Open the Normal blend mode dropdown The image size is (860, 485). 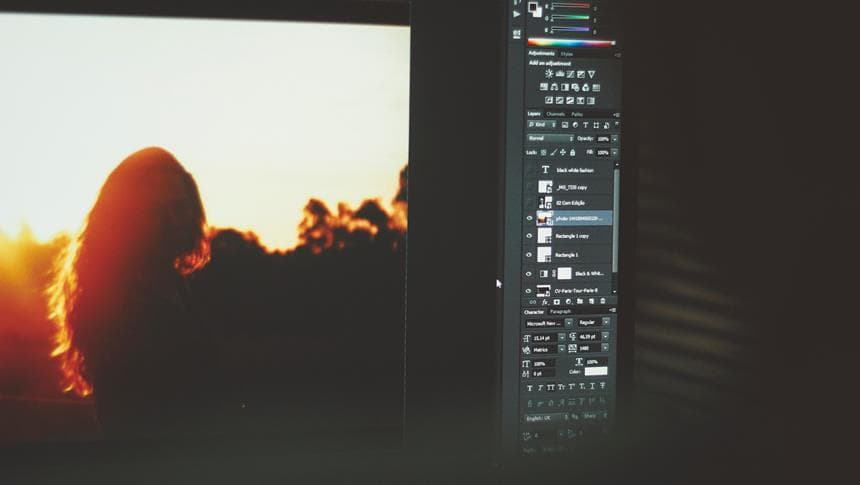(549, 138)
